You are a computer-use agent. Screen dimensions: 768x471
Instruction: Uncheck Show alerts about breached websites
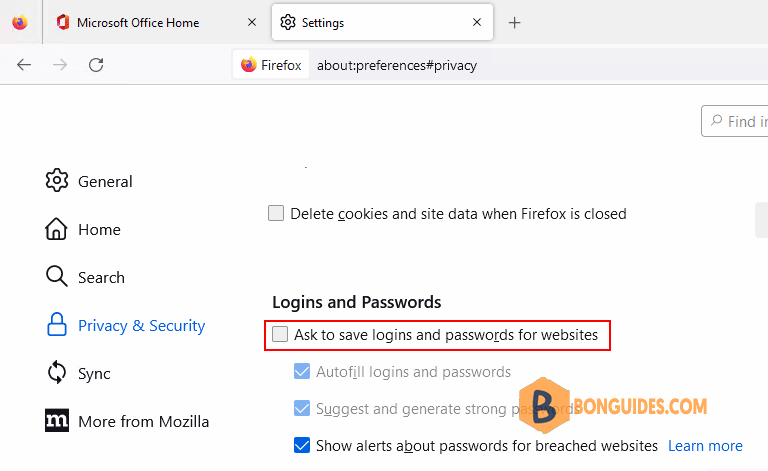click(x=302, y=446)
